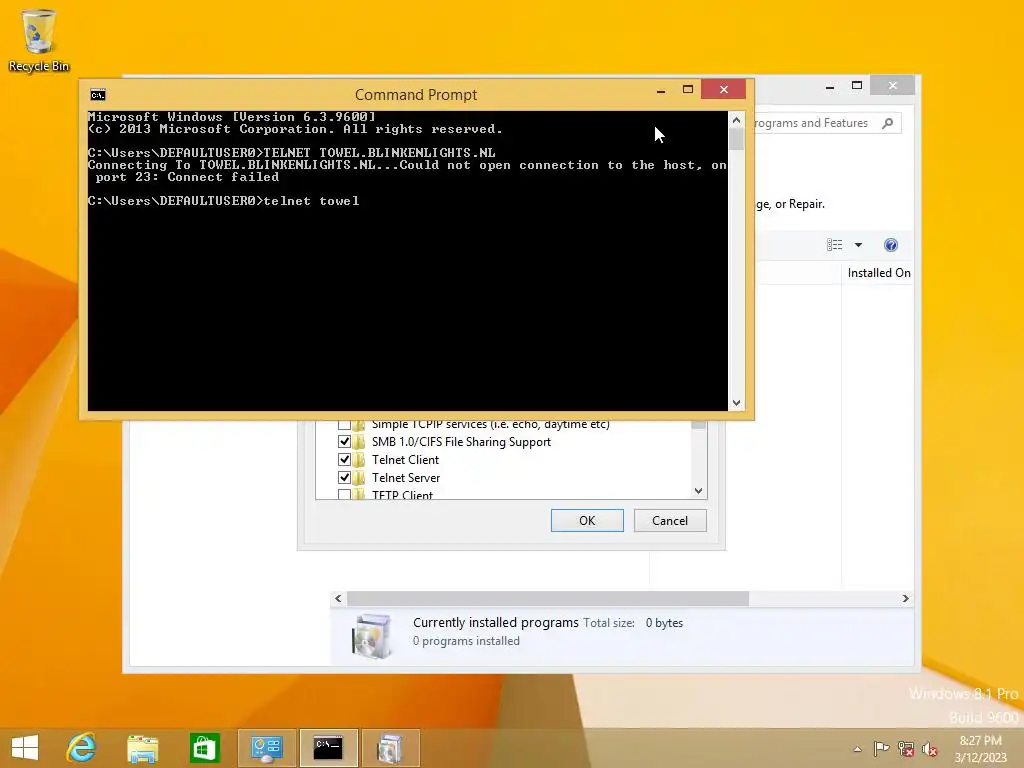Screen dimensions: 1024x768
Task: Close the Programs and Features window
Action: click(x=893, y=86)
